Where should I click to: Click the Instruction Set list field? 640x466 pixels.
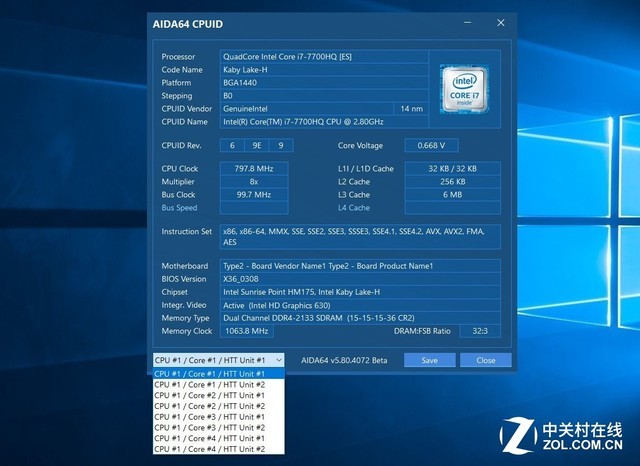click(x=360, y=237)
